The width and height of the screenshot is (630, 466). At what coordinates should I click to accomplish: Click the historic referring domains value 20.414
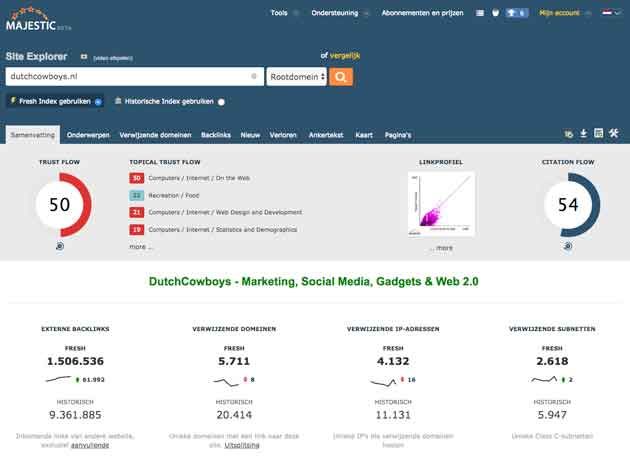coord(234,415)
